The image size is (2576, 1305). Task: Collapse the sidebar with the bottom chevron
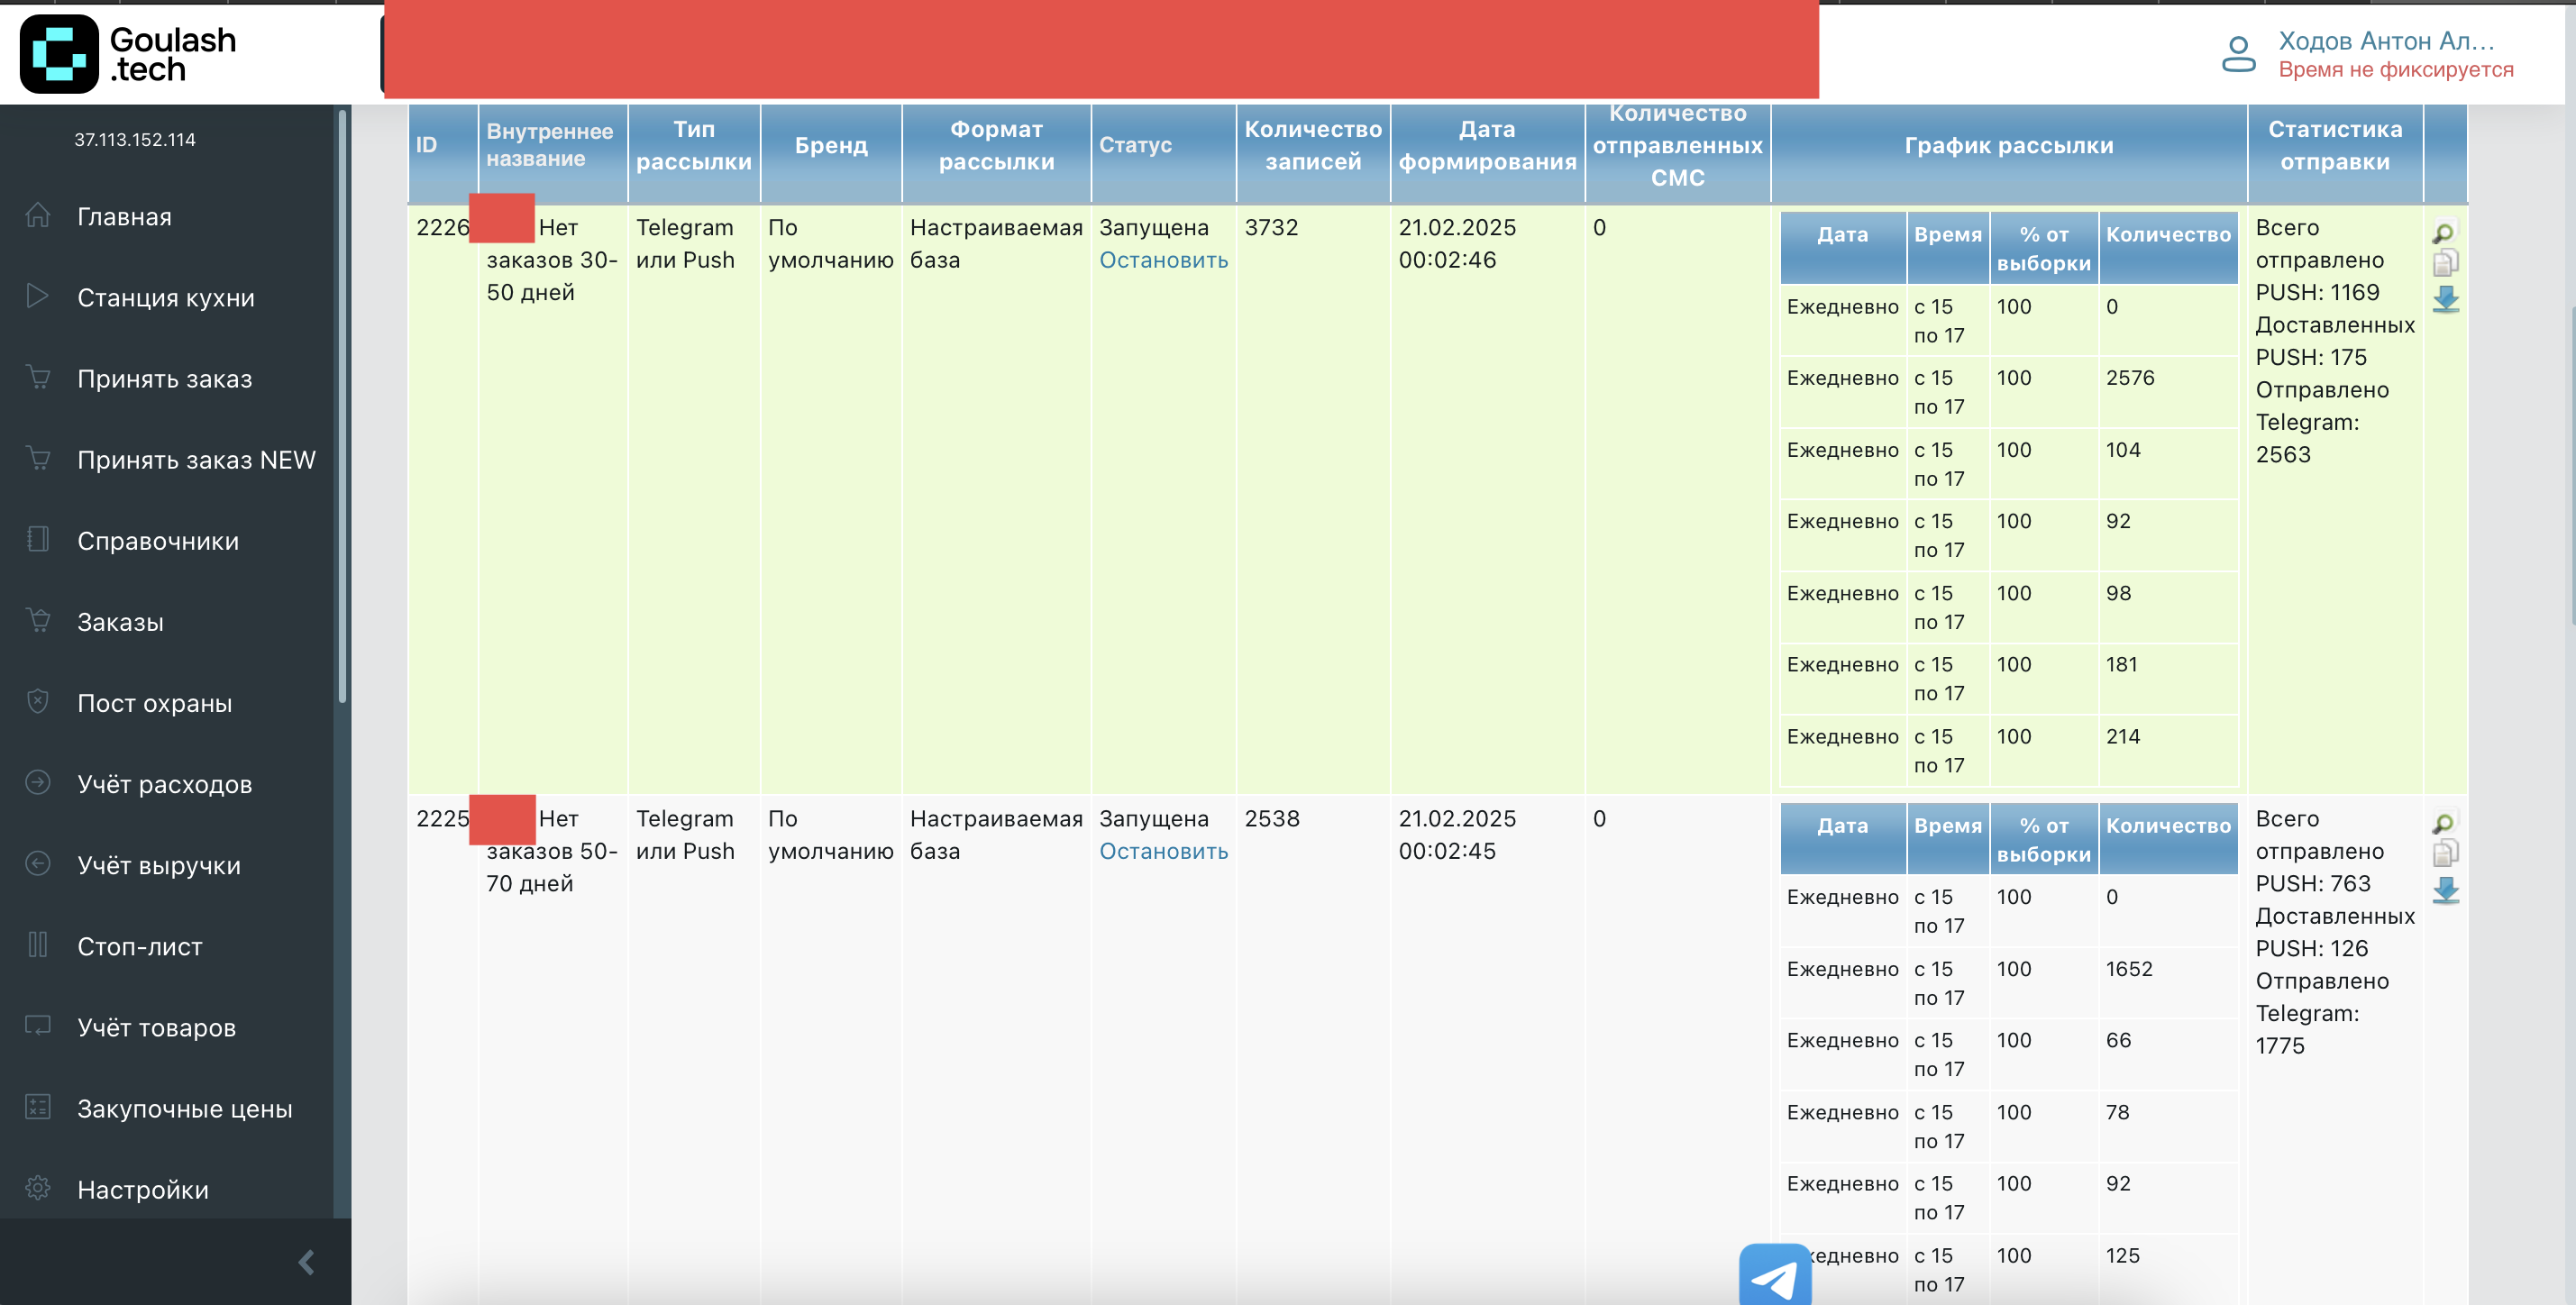pyautogui.click(x=307, y=1262)
